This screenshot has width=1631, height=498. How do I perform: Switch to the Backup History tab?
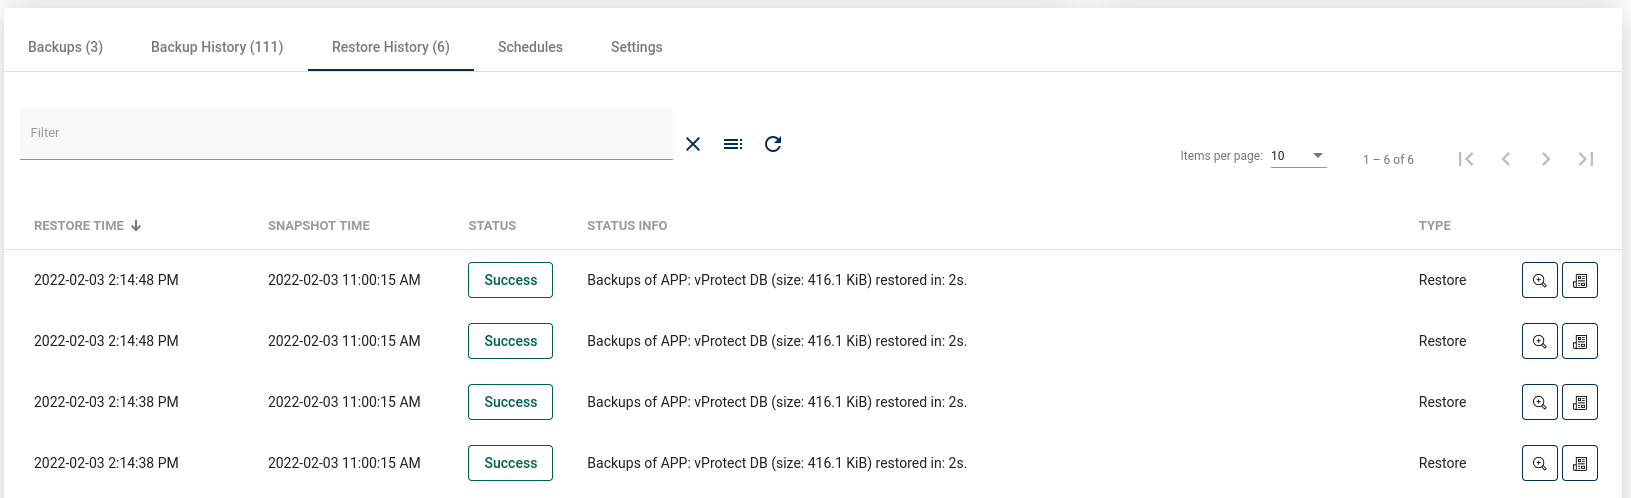coord(217,47)
